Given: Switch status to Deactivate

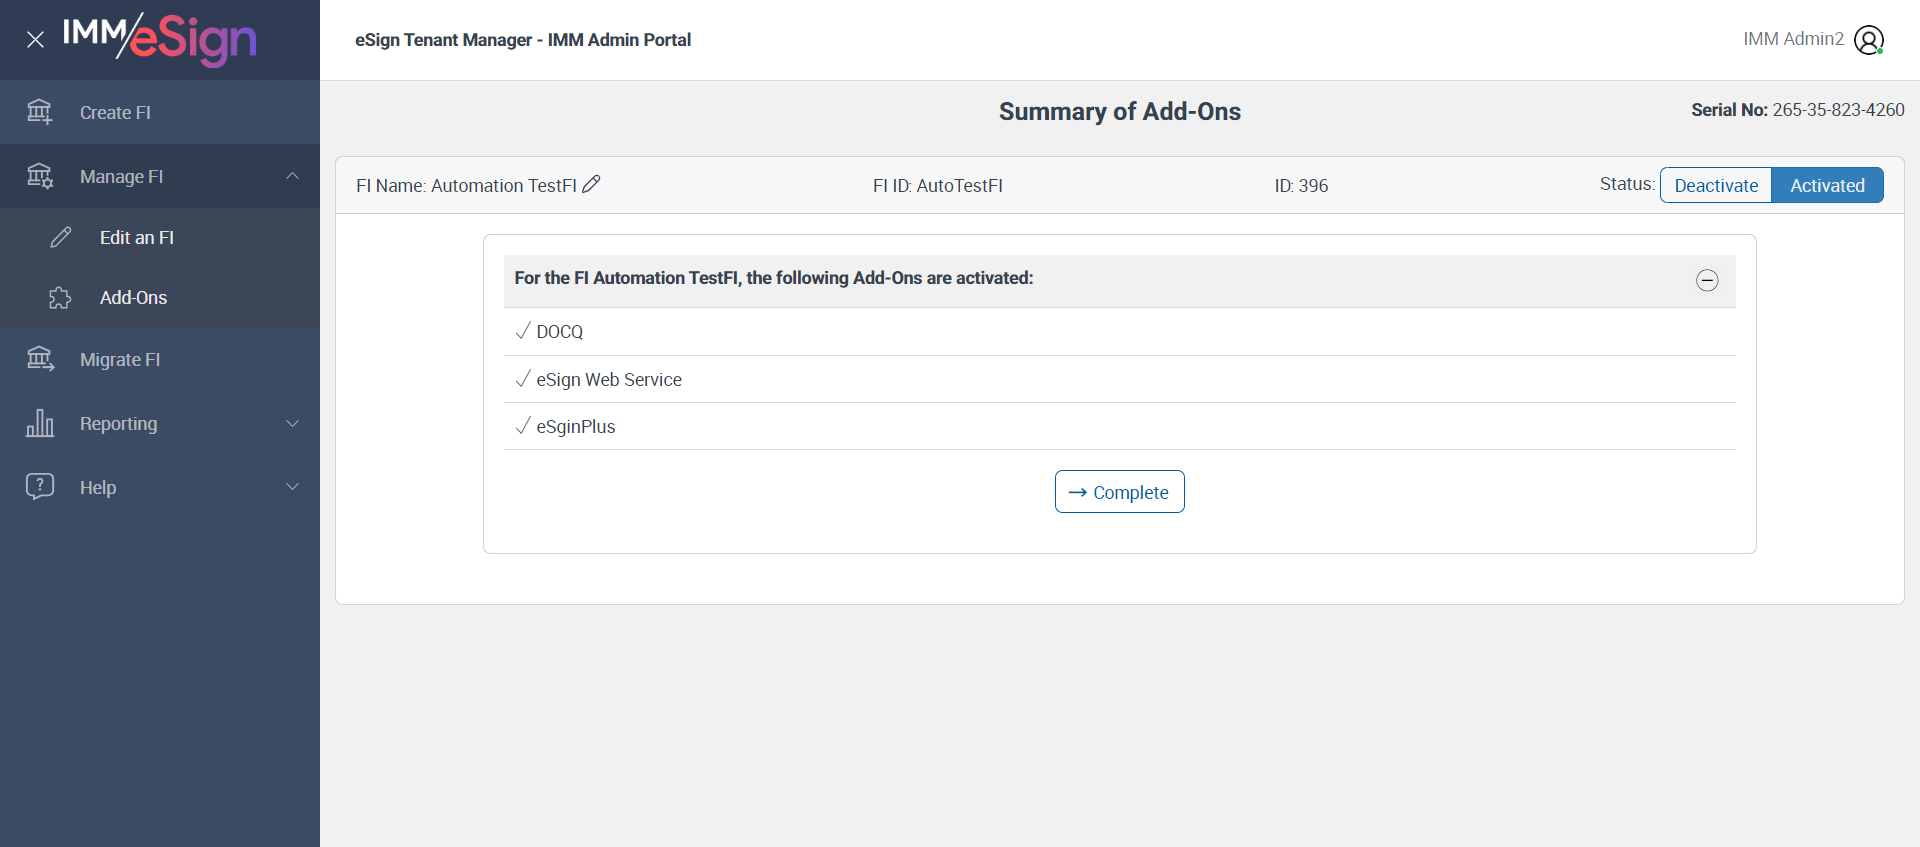Looking at the screenshot, I should coord(1716,185).
